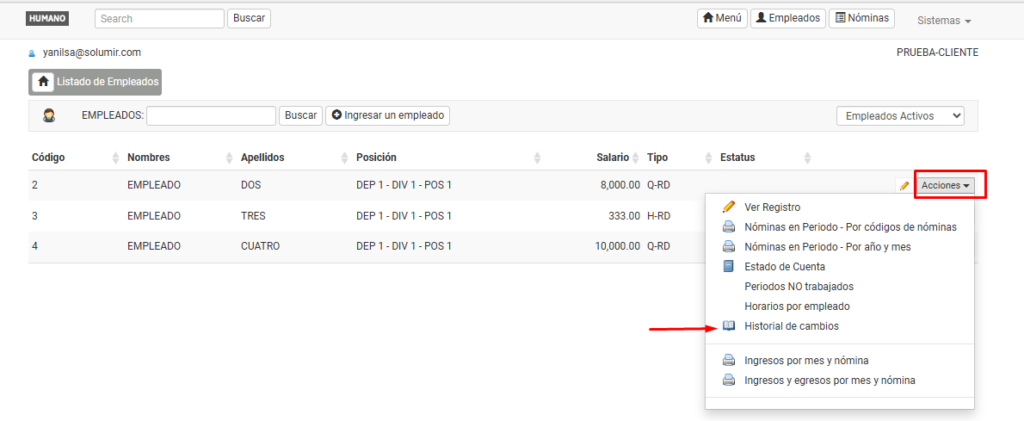
Task: Click the pencil edit icon for employee DOS
Action: pos(904,186)
